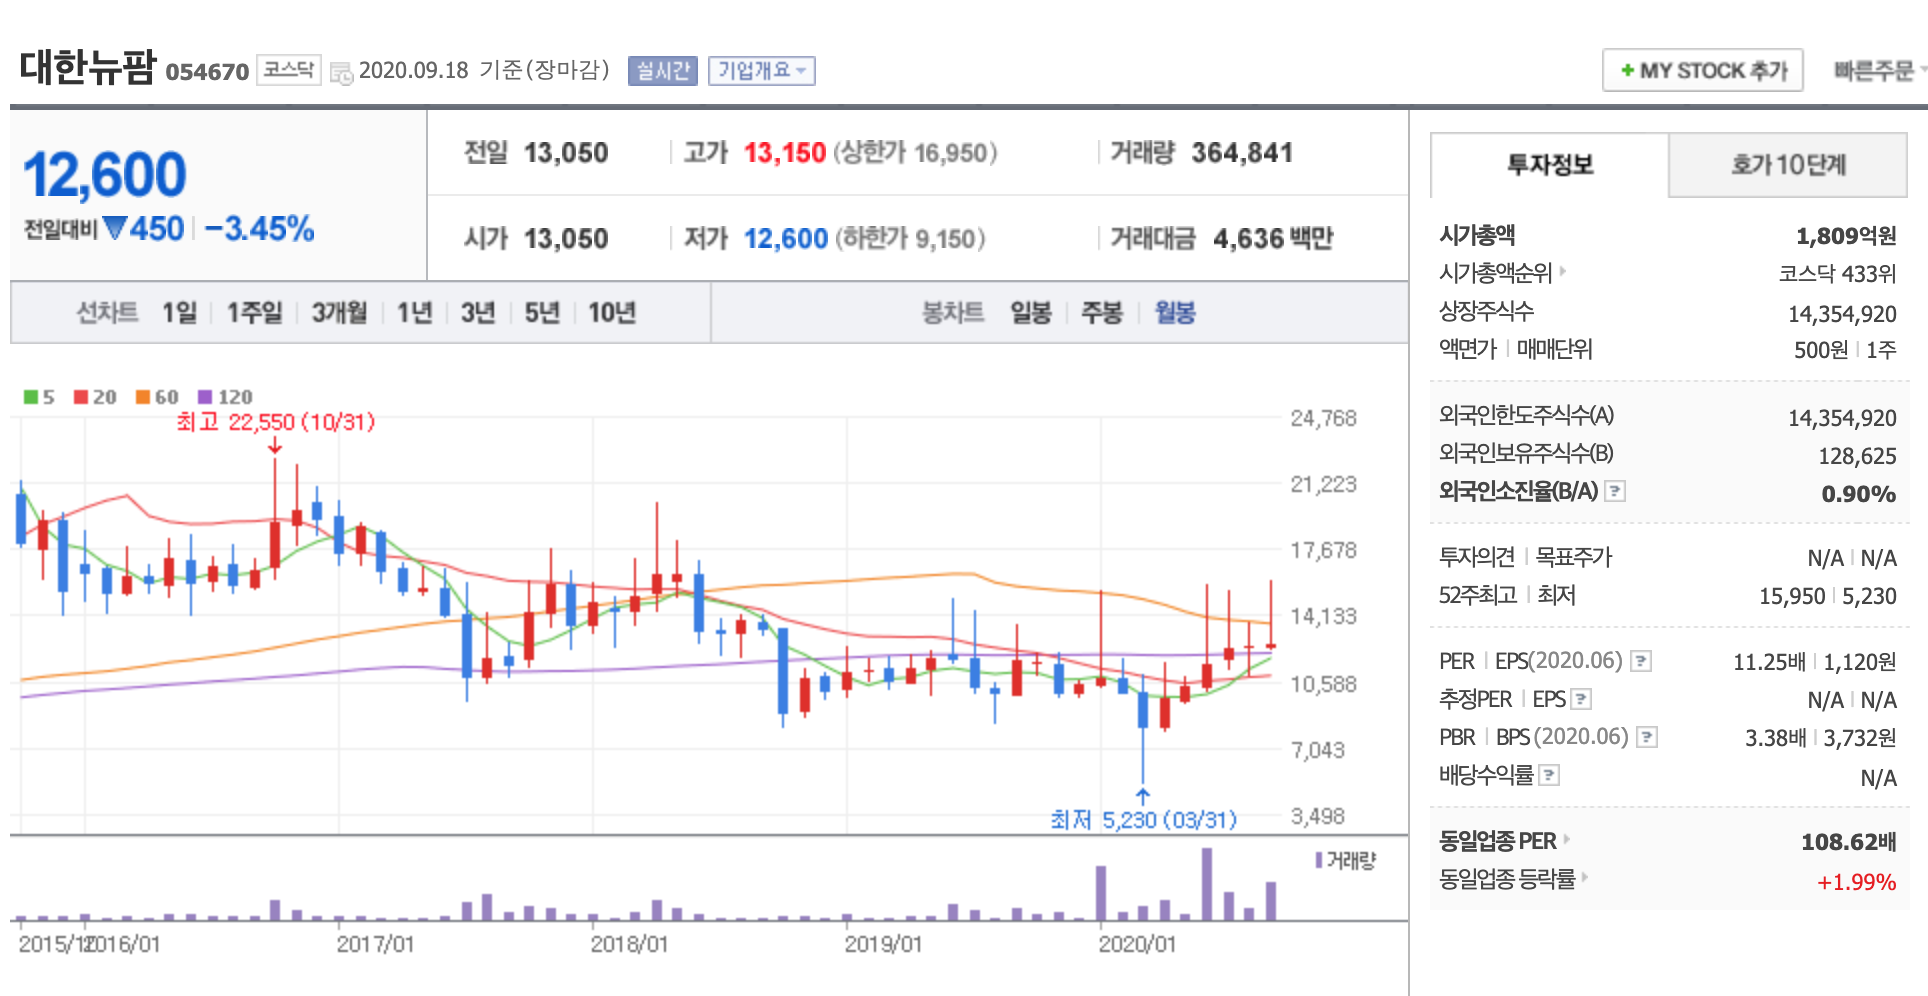
Task: Select the 1주일 line chart period
Action: click(x=254, y=313)
